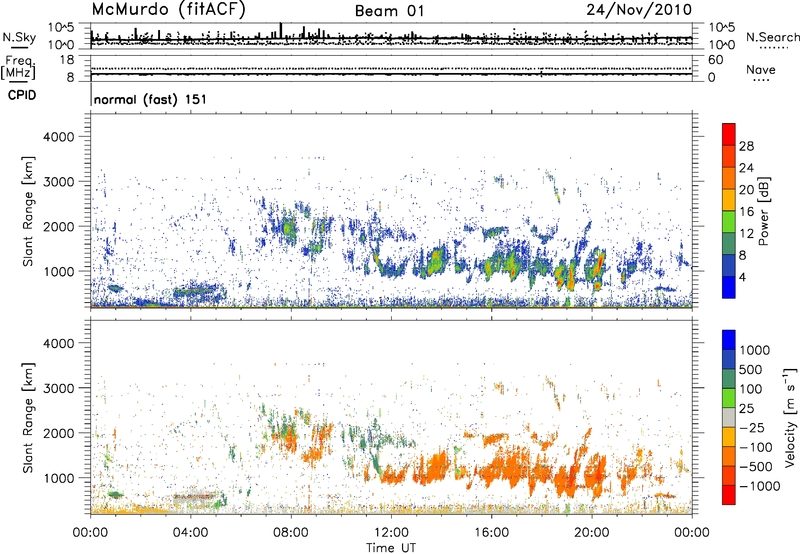Click the '-1000' tick on the velocity colorbar
800x554 pixels.
coord(759,486)
